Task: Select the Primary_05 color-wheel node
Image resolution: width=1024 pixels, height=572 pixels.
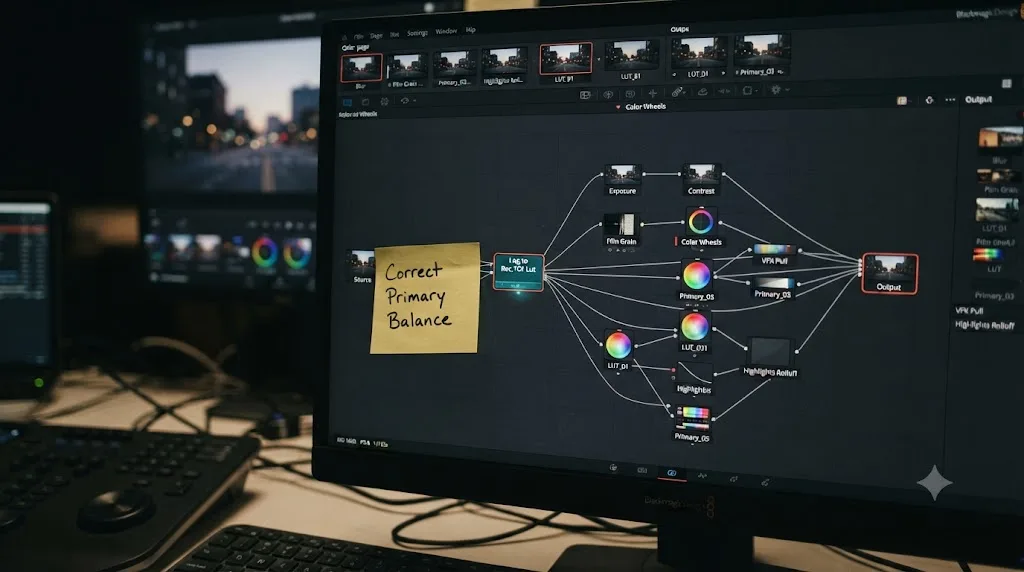Action: 696,279
